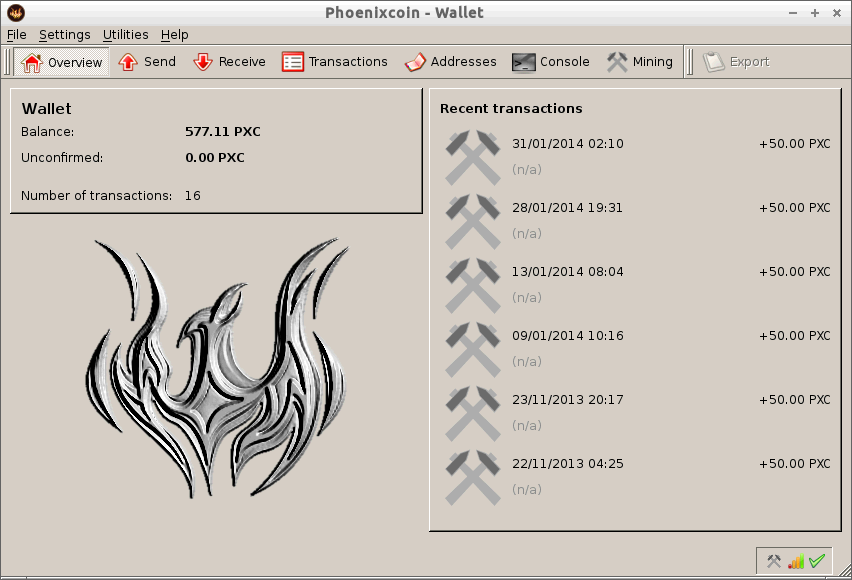Click mining icon of 13/01/2014 08:04 transaction

click(473, 285)
